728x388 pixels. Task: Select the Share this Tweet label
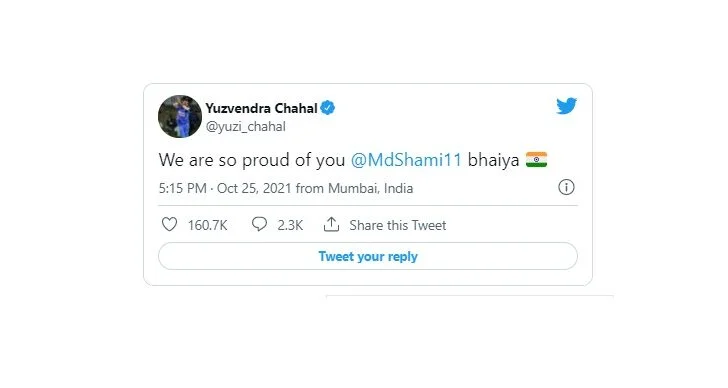click(x=397, y=226)
